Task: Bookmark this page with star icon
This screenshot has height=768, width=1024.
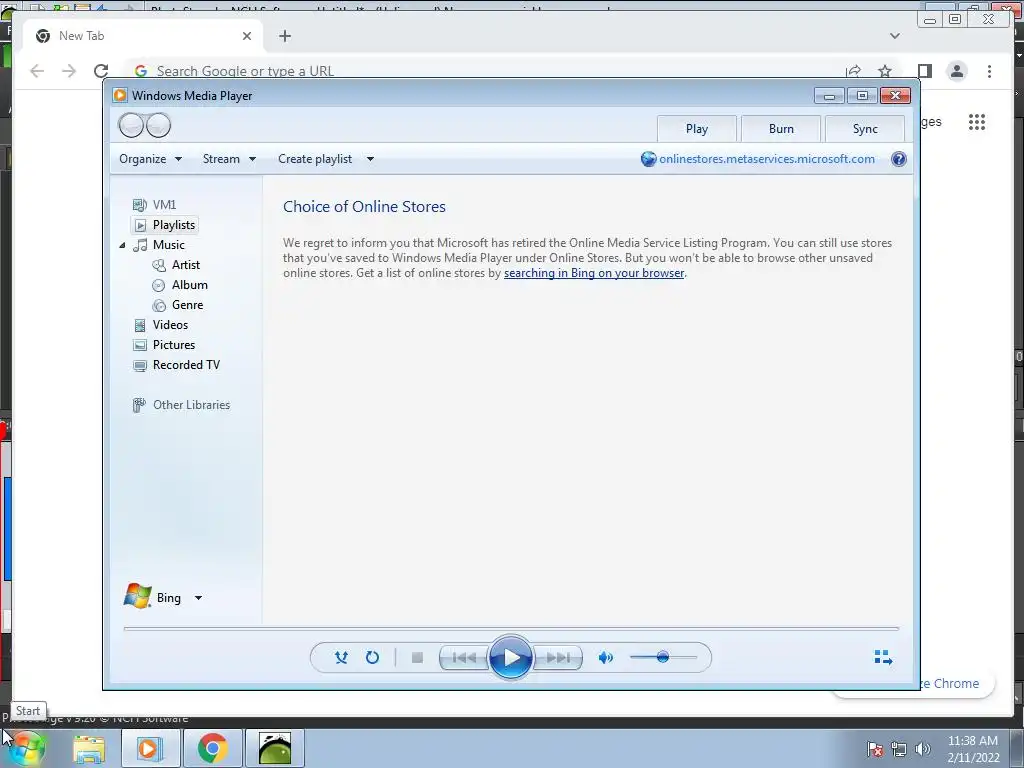Action: coord(884,71)
